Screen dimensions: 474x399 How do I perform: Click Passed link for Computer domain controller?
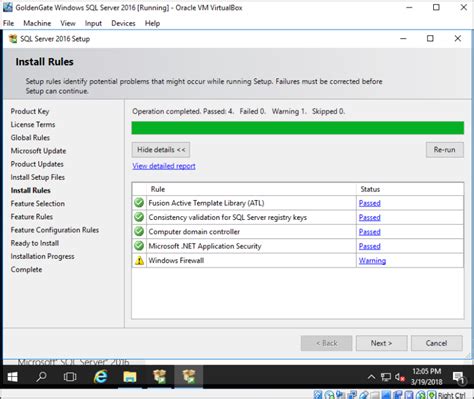pos(369,232)
